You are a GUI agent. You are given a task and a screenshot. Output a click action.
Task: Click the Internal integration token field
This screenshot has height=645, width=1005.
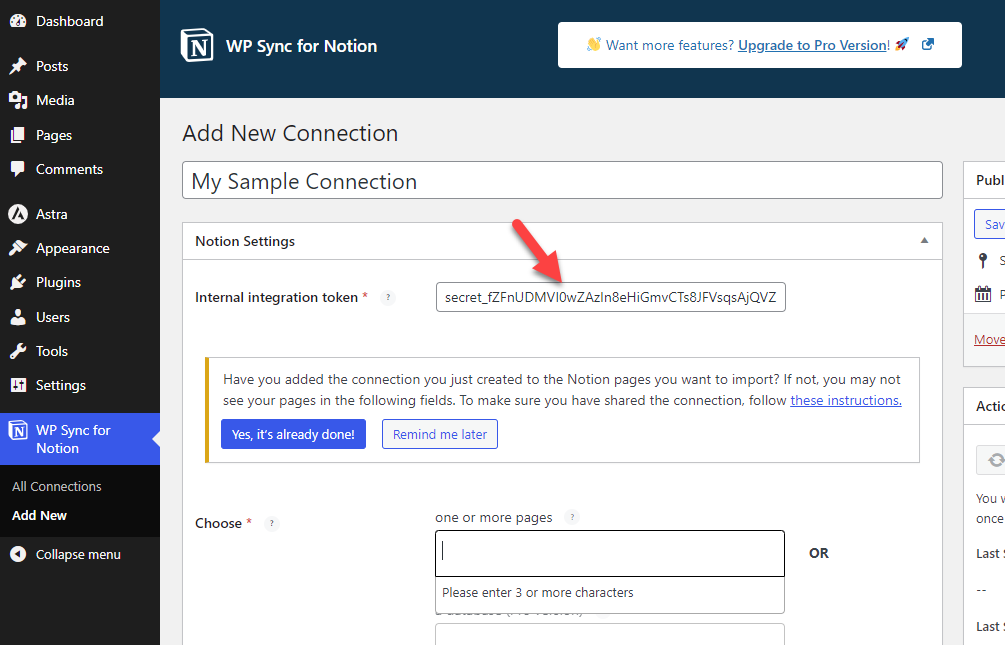611,297
